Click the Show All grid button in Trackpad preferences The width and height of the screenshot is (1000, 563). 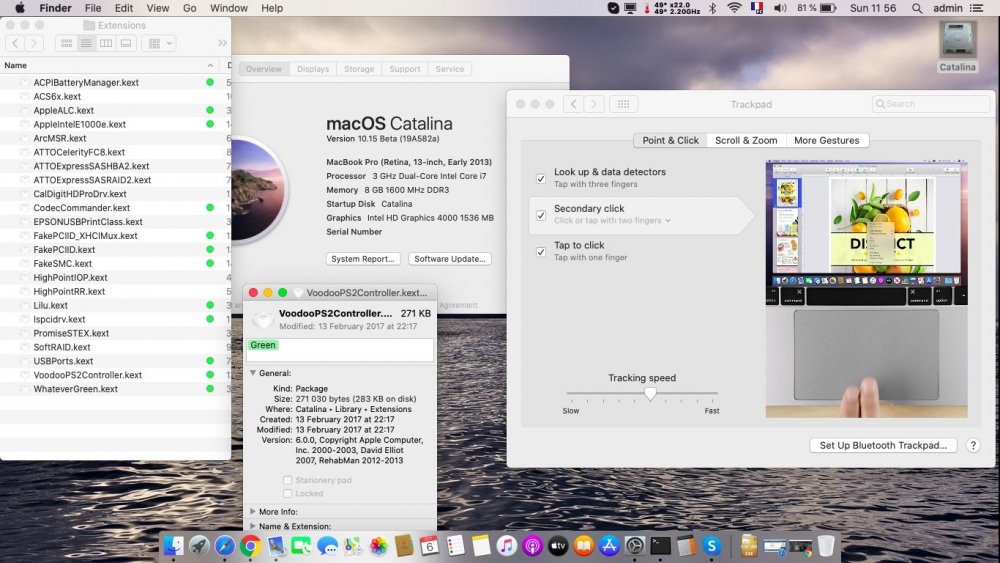(x=623, y=104)
